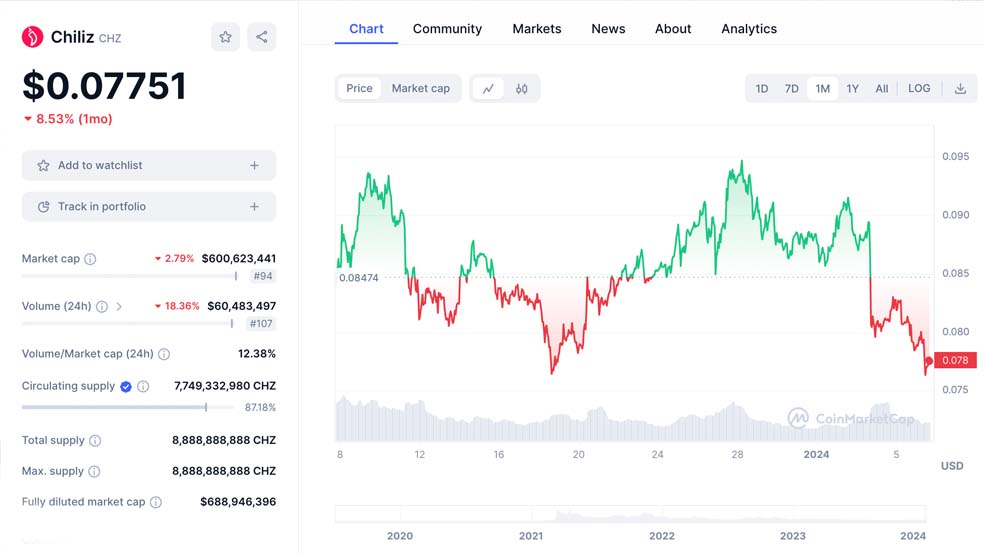Click the historical range slider below chart

point(632,514)
